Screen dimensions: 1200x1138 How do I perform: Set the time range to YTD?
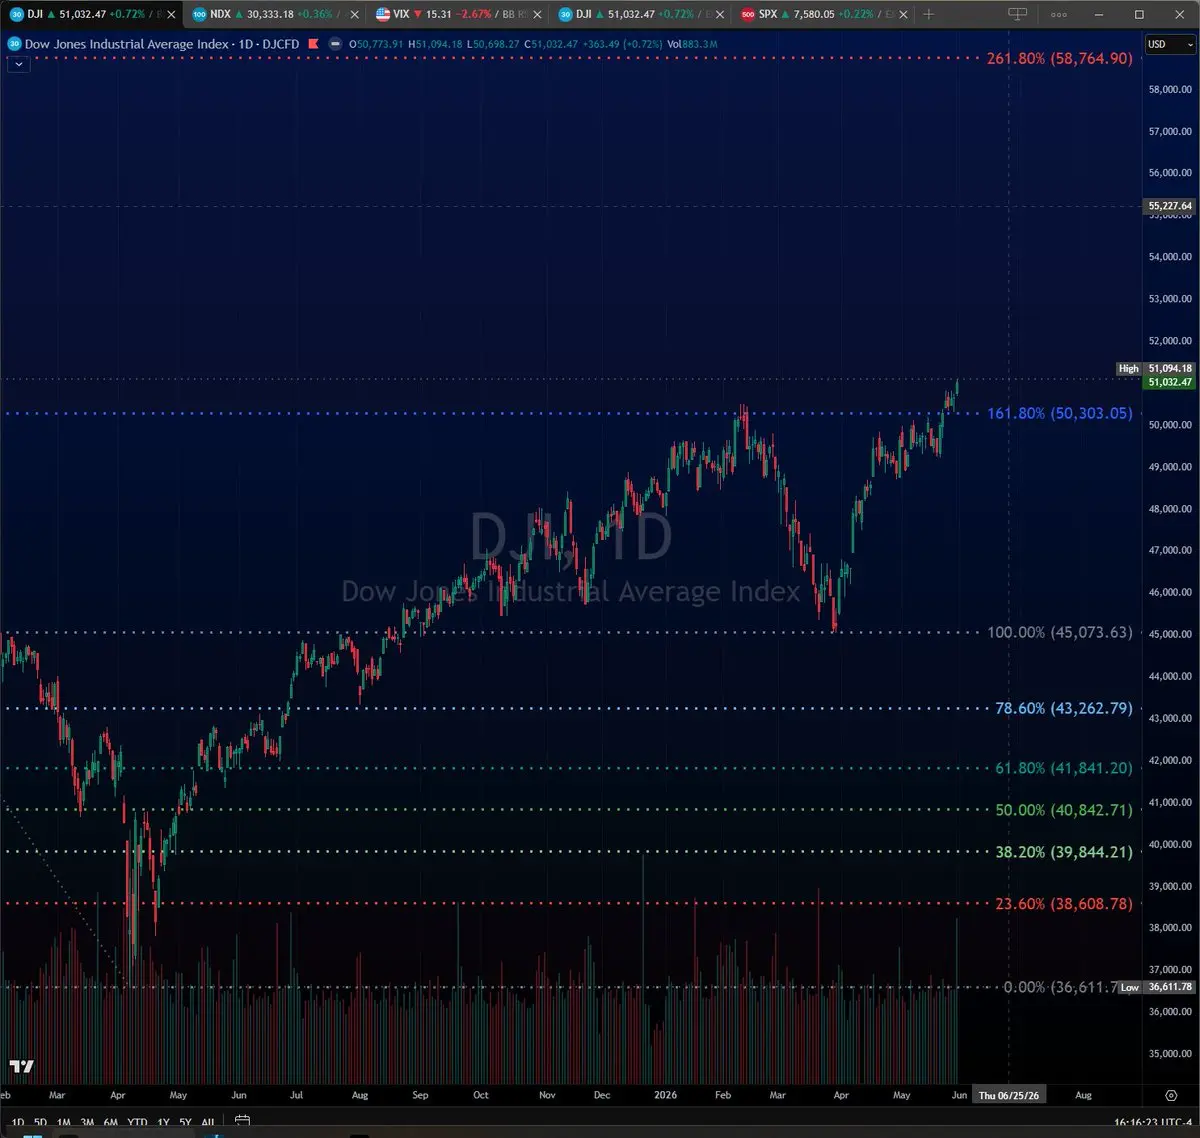(x=137, y=1123)
